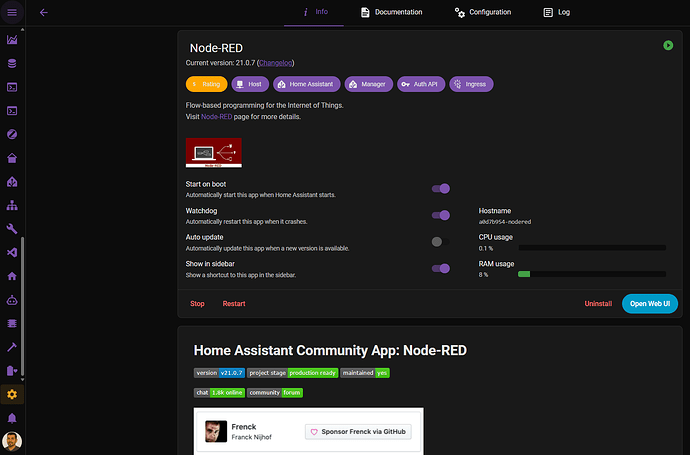The image size is (690, 455).
Task: Click the green running status icon
Action: [x=668, y=45]
